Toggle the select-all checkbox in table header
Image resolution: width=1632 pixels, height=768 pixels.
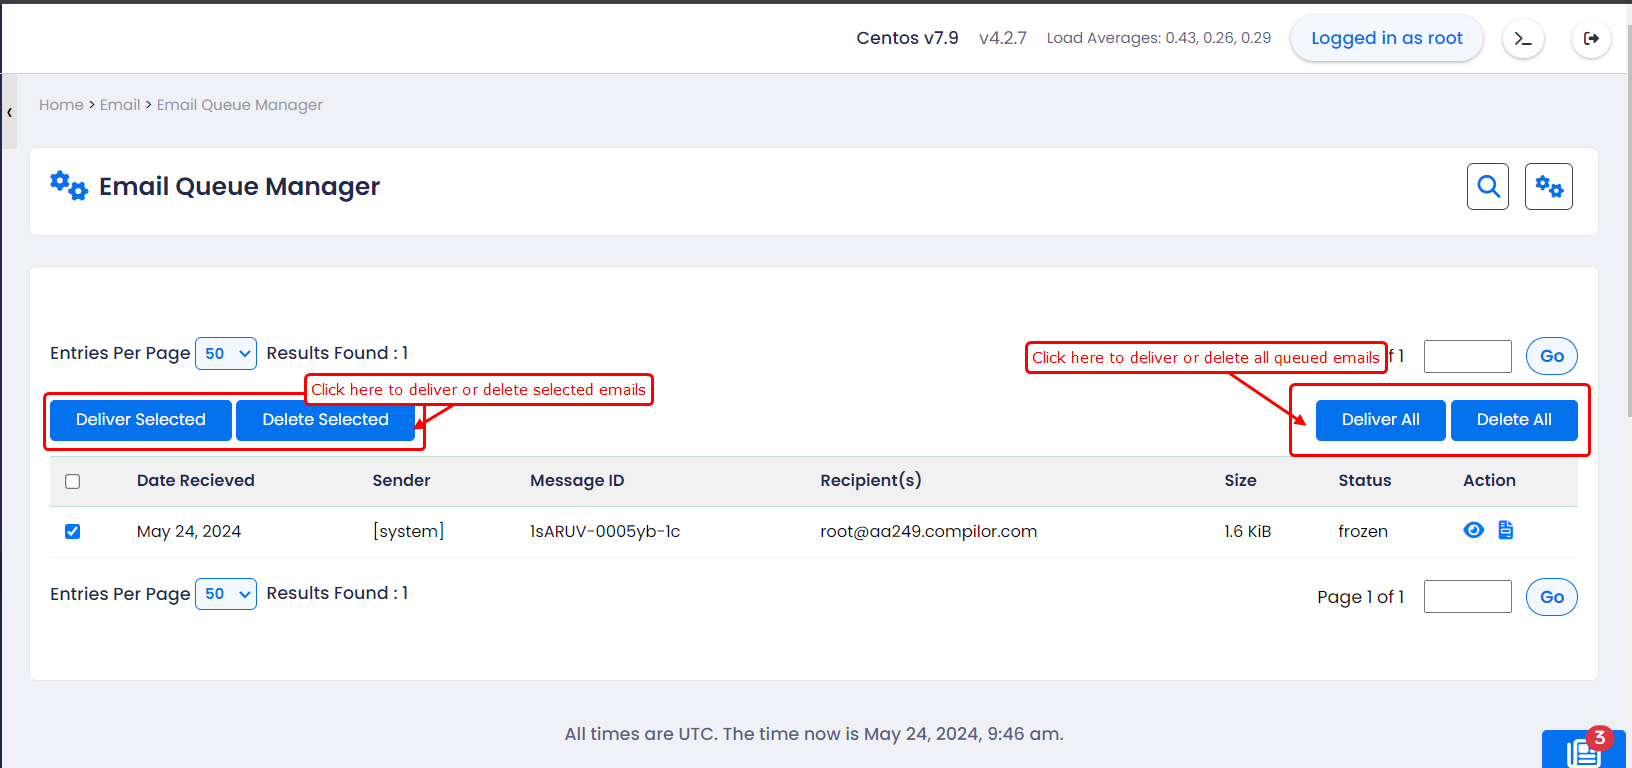tap(73, 481)
